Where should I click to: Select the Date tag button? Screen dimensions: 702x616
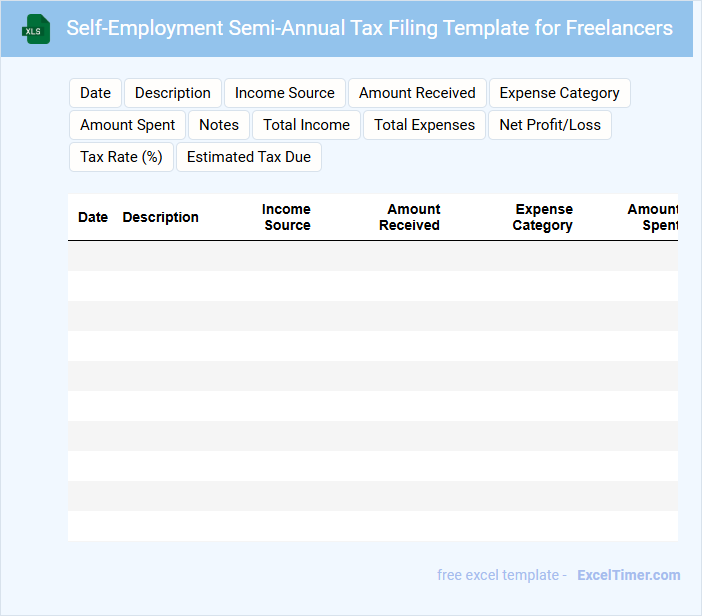point(96,93)
